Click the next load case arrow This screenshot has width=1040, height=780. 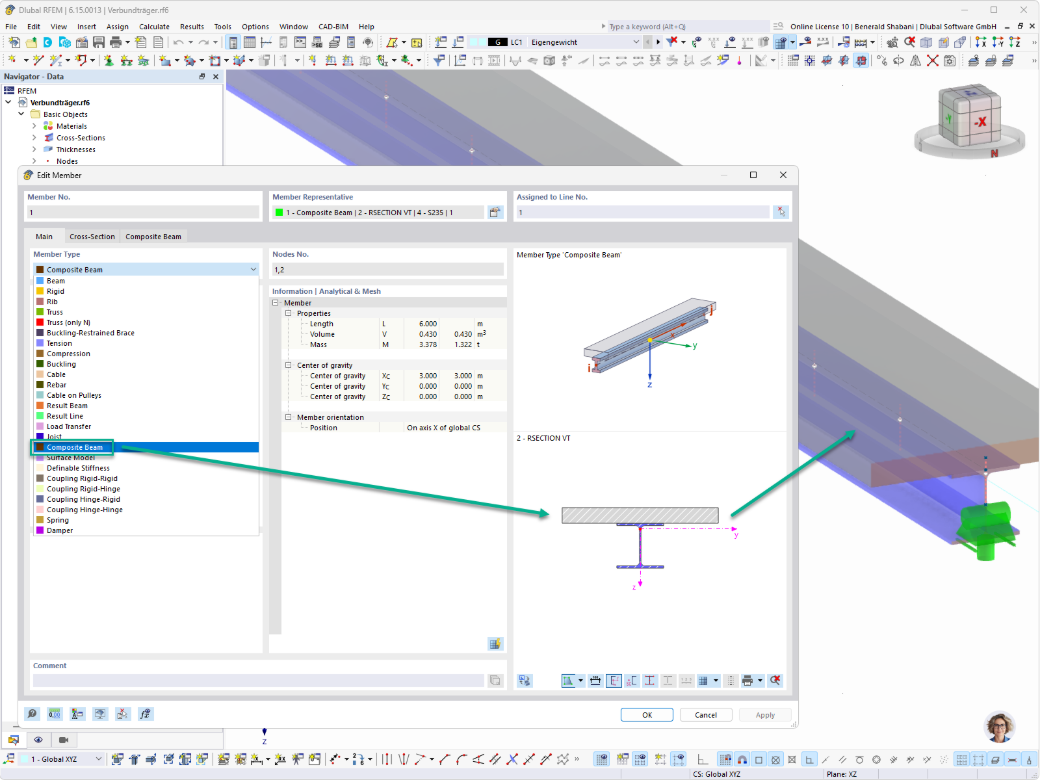658,42
